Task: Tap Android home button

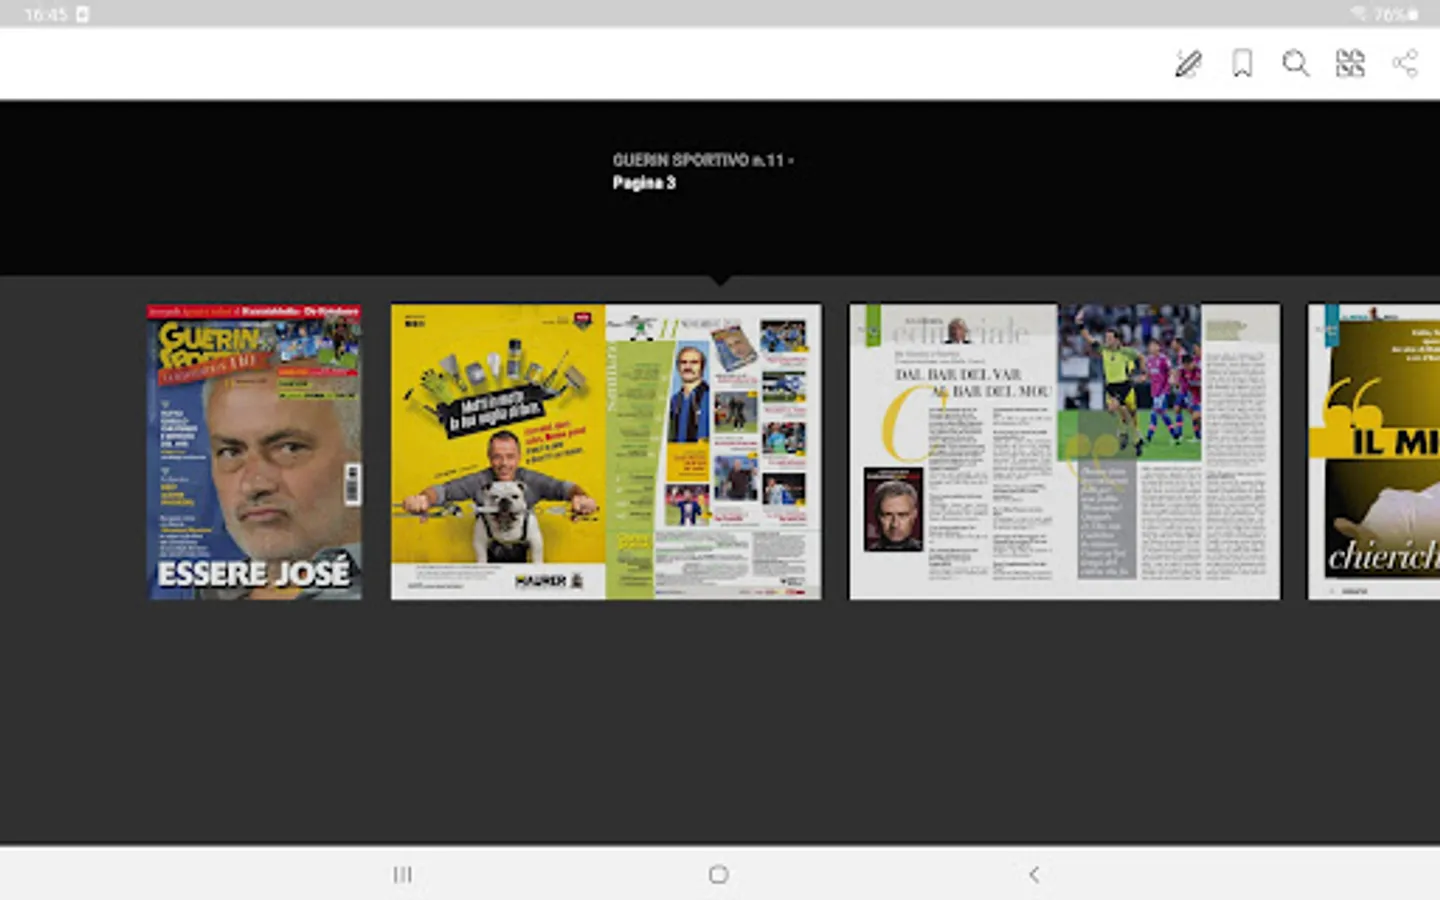Action: (718, 875)
